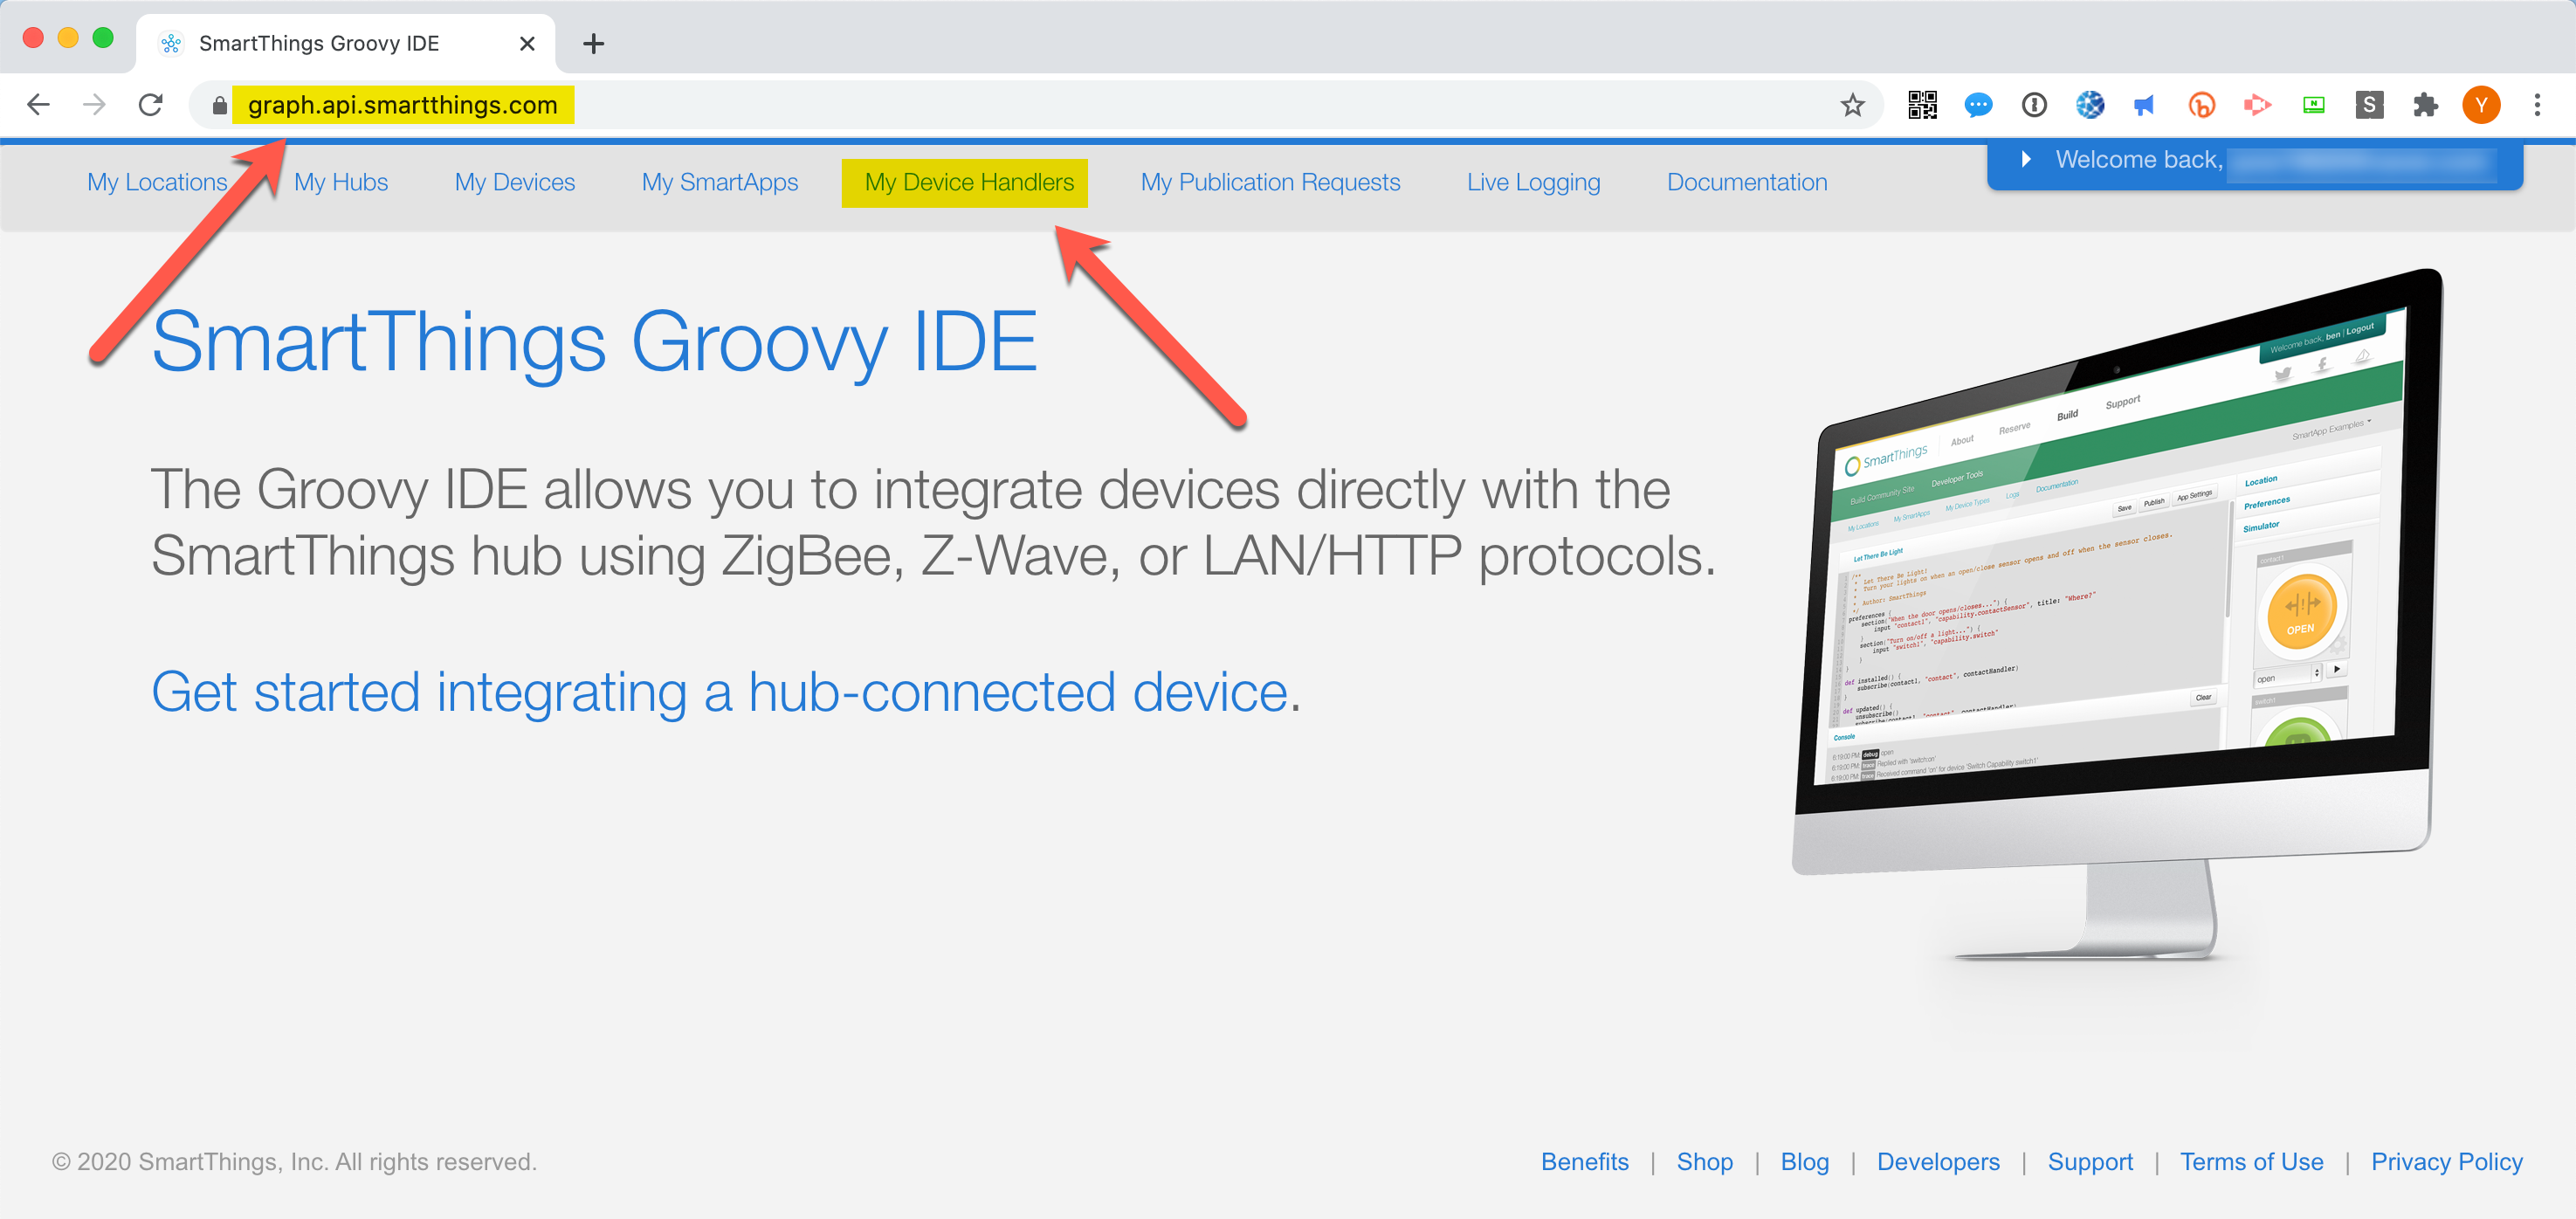Reload the page with the refresh icon
Screen dimensions: 2576x1219
point(151,105)
